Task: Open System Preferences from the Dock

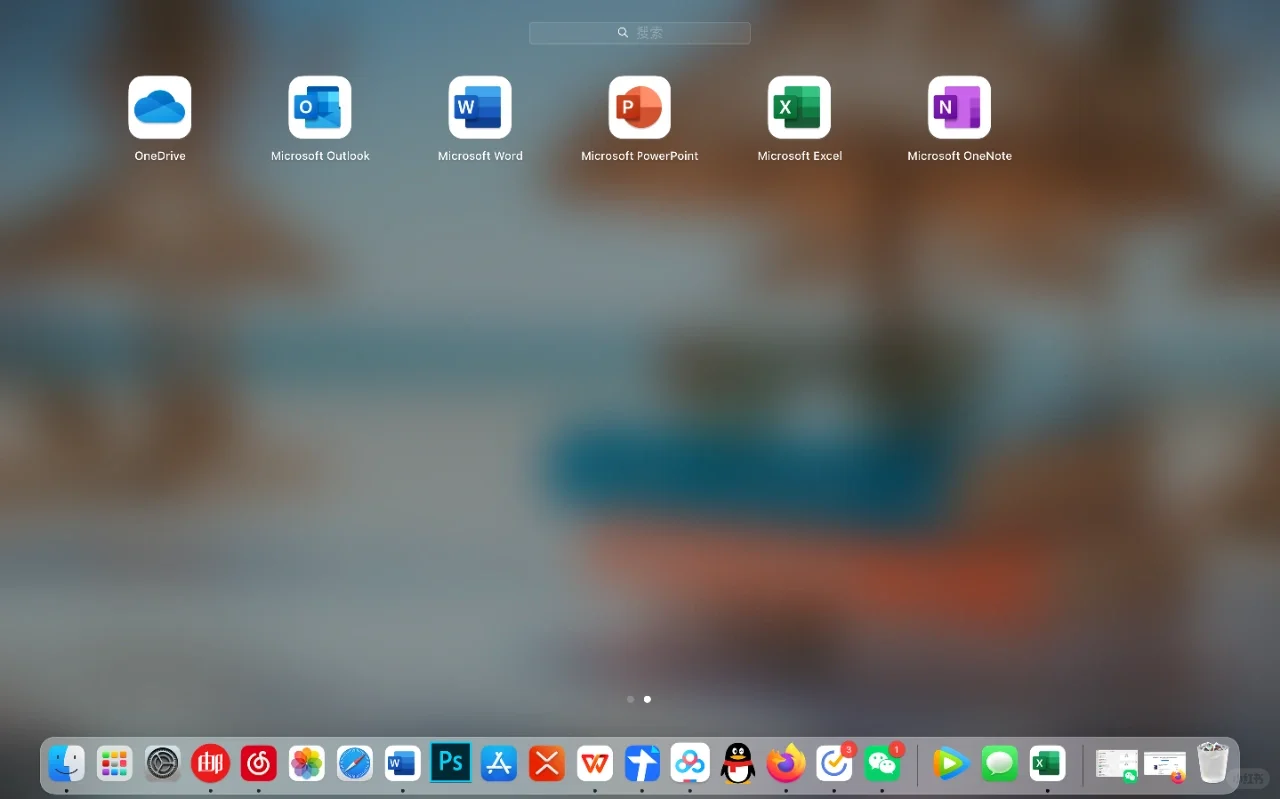Action: click(162, 763)
